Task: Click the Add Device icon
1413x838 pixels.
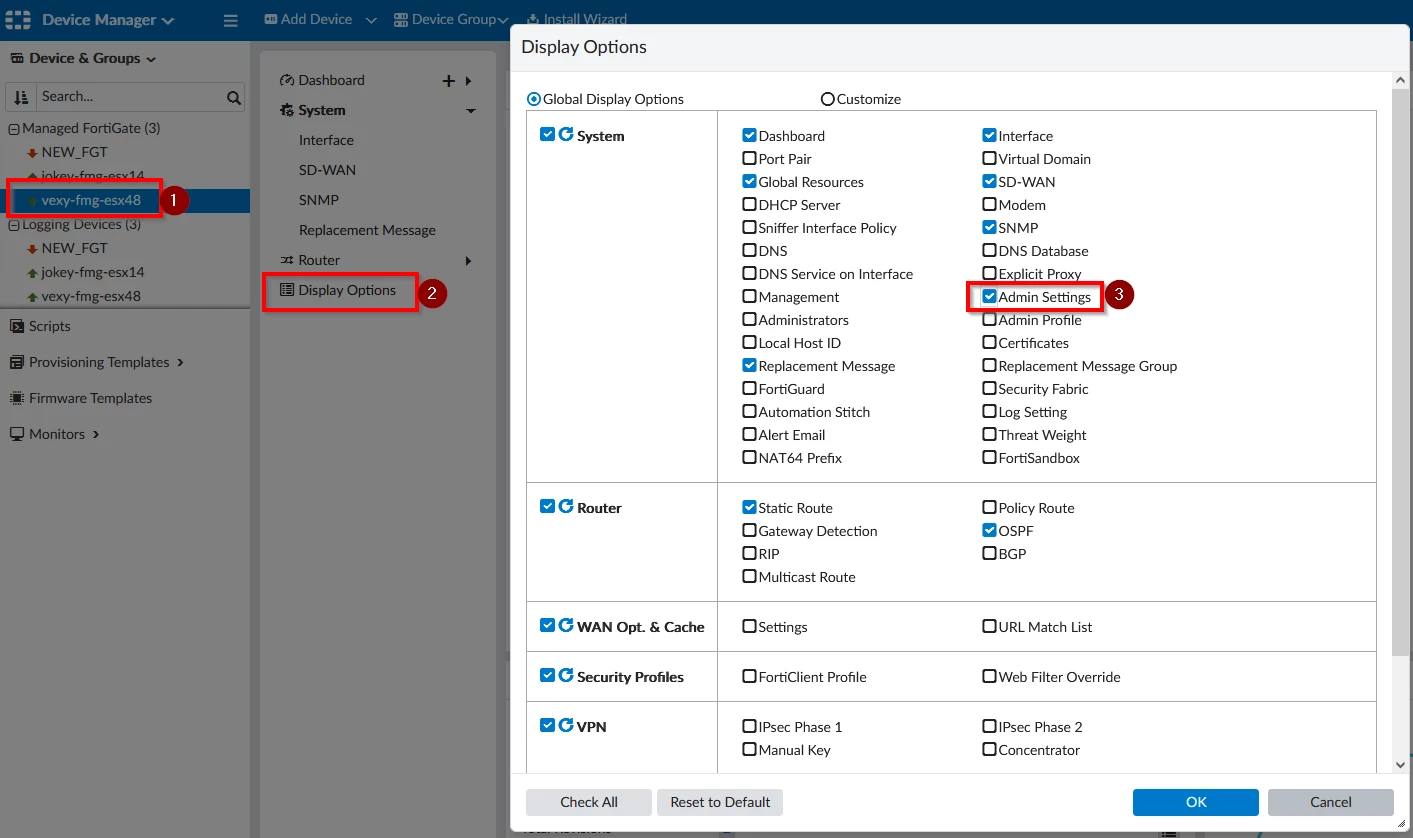Action: click(271, 19)
